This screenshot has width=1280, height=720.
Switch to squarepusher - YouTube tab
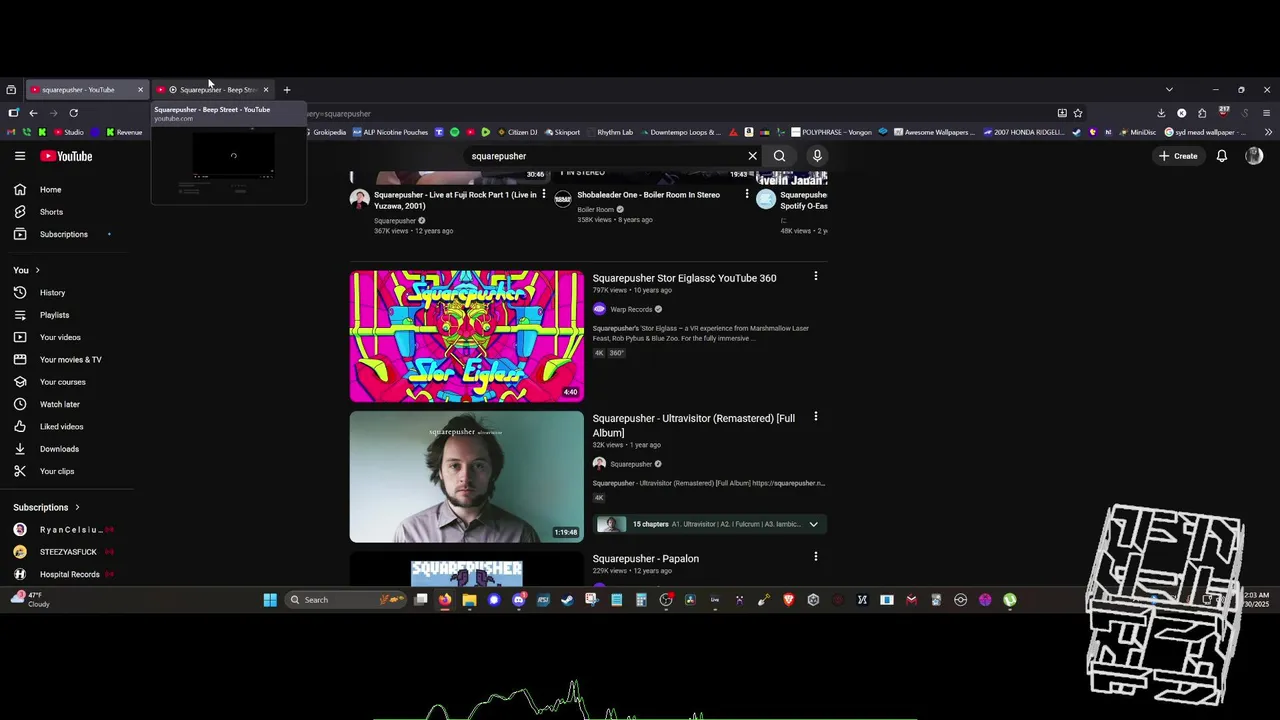pos(86,90)
